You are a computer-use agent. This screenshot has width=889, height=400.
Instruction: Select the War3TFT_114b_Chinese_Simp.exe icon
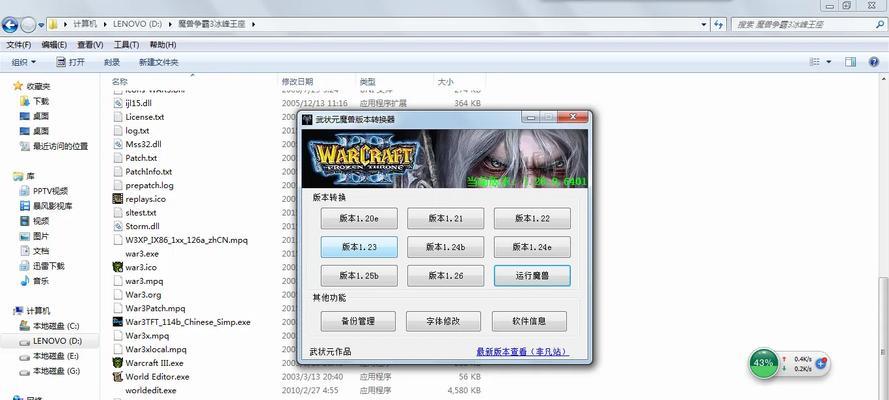[117, 322]
